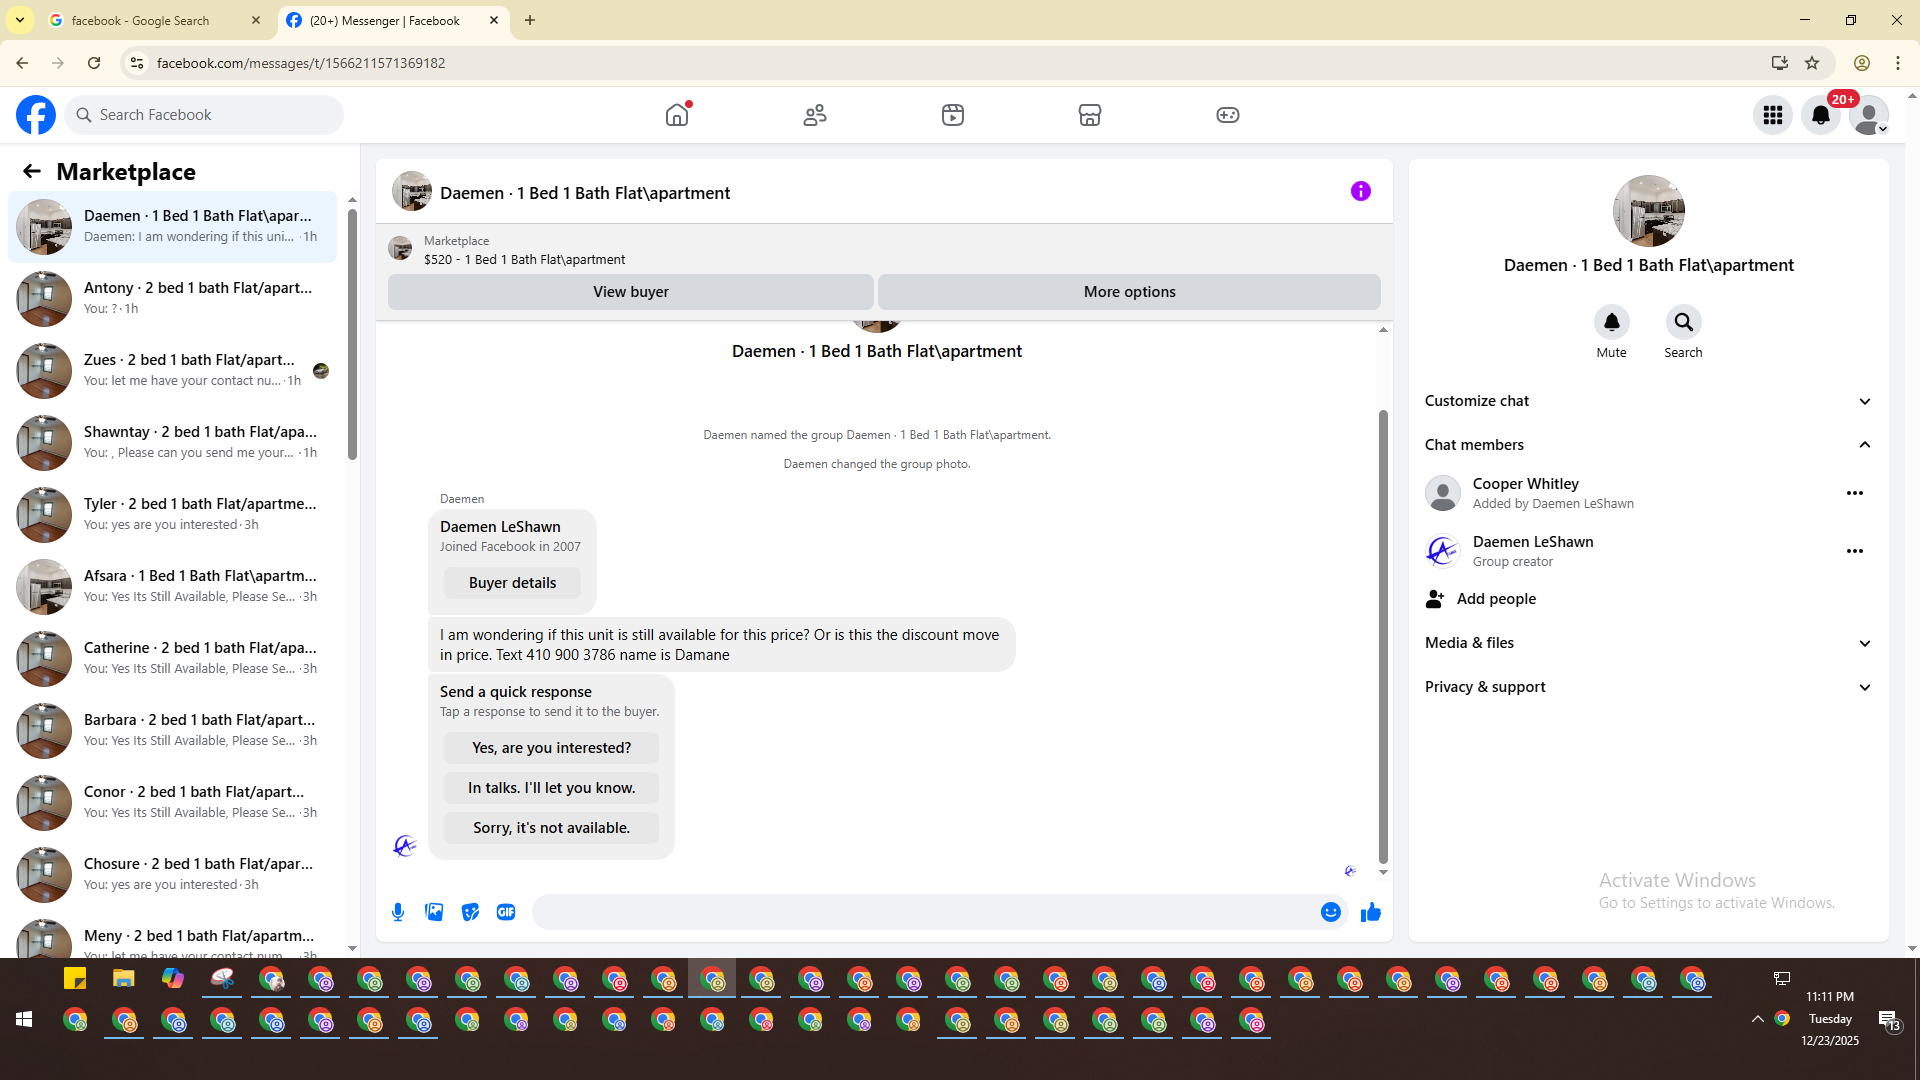The height and width of the screenshot is (1080, 1920).
Task: Mute this conversation
Action: pos(1611,322)
